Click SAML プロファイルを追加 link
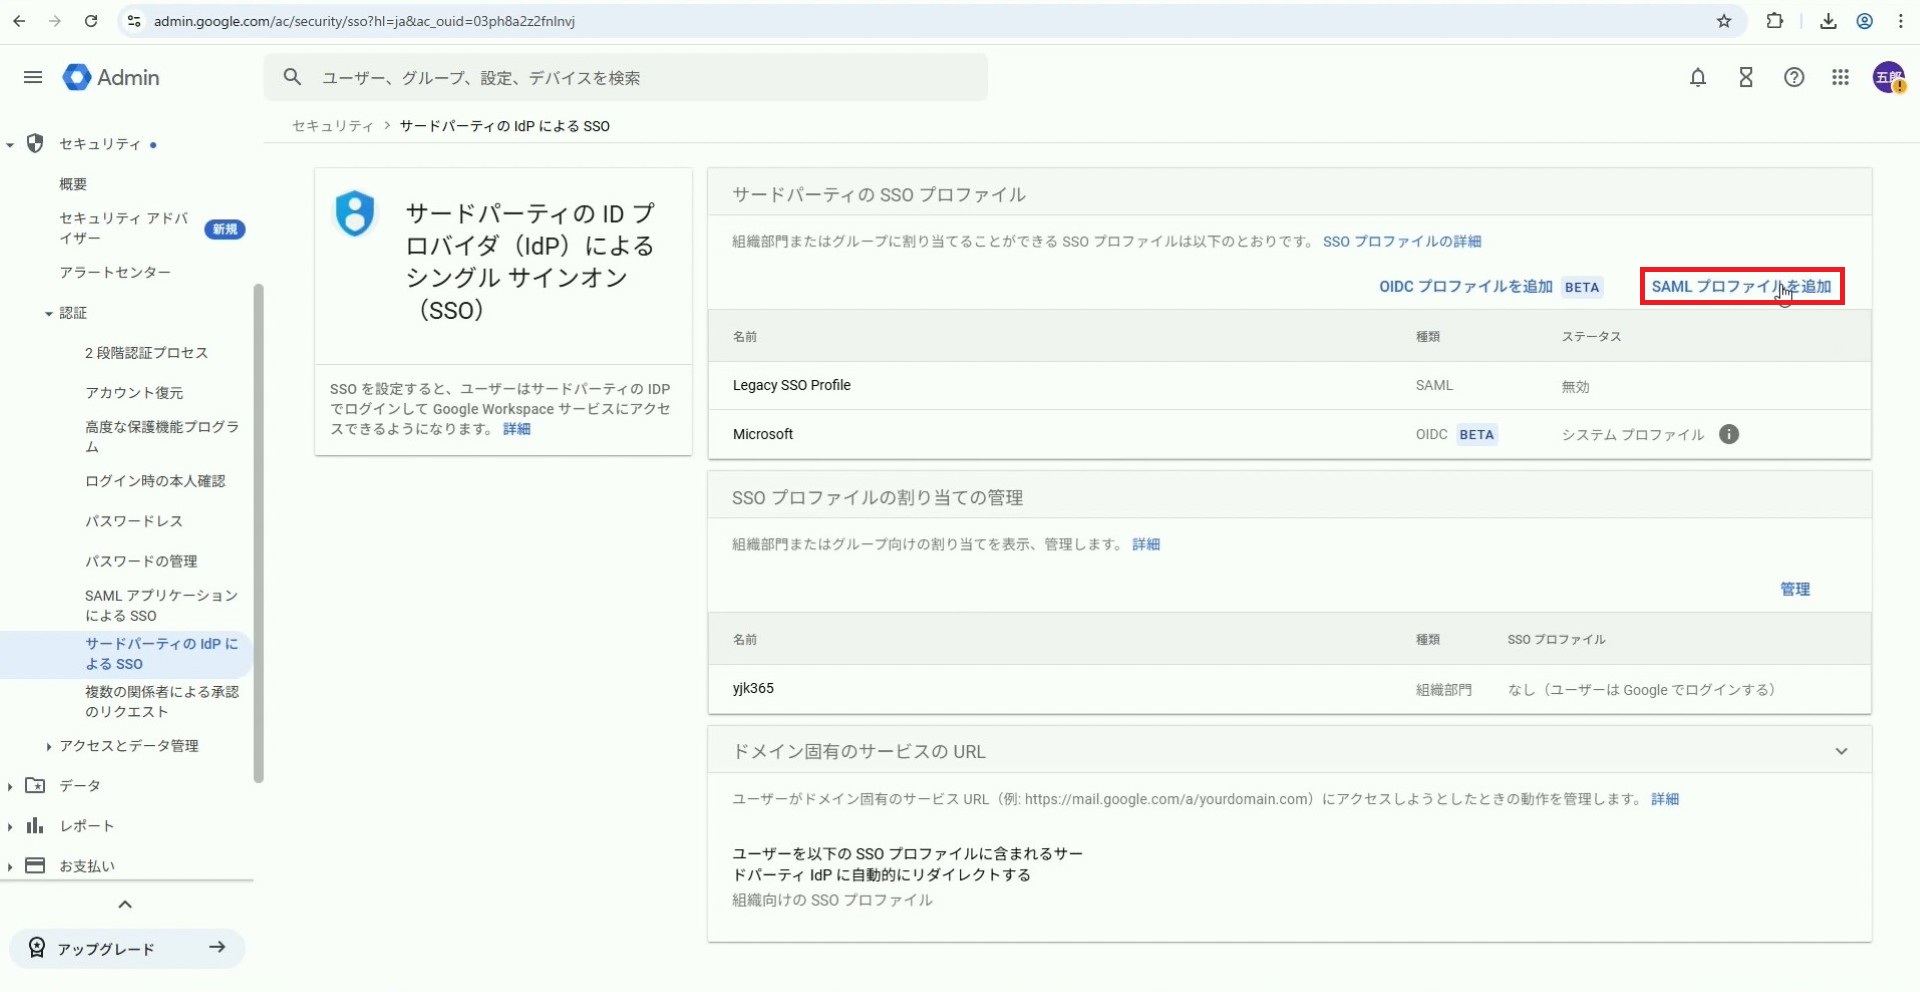Image resolution: width=1920 pixels, height=992 pixels. click(1740, 287)
